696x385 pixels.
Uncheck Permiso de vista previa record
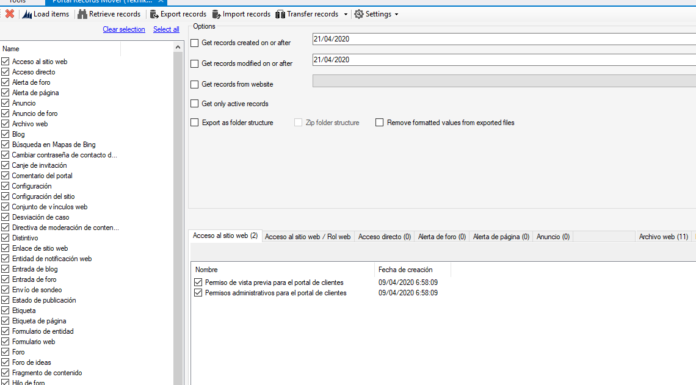[198, 282]
